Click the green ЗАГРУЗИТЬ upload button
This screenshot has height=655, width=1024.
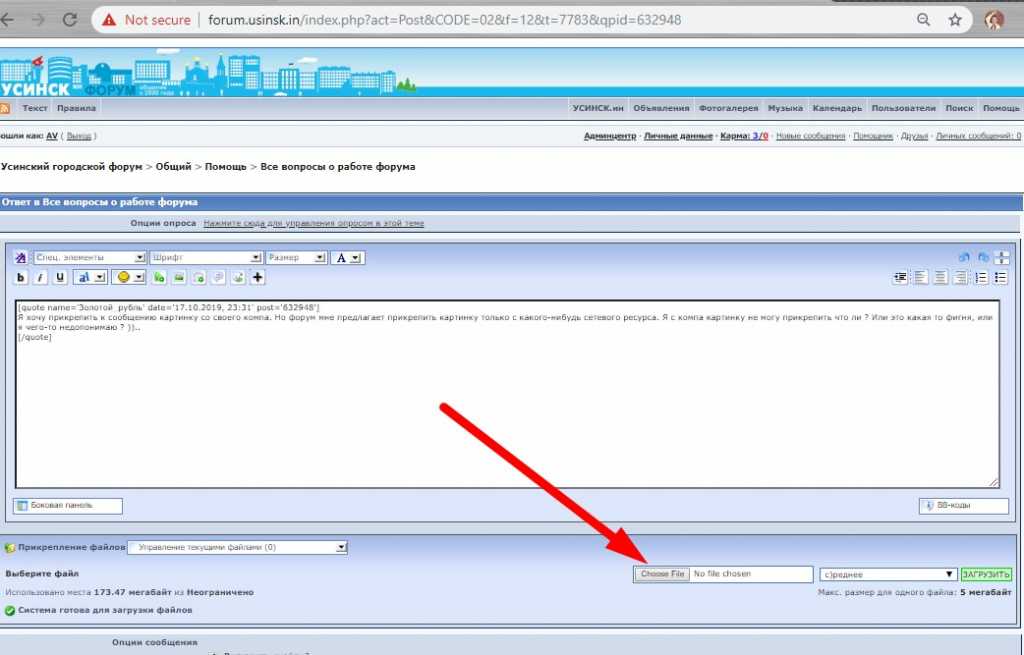point(986,574)
